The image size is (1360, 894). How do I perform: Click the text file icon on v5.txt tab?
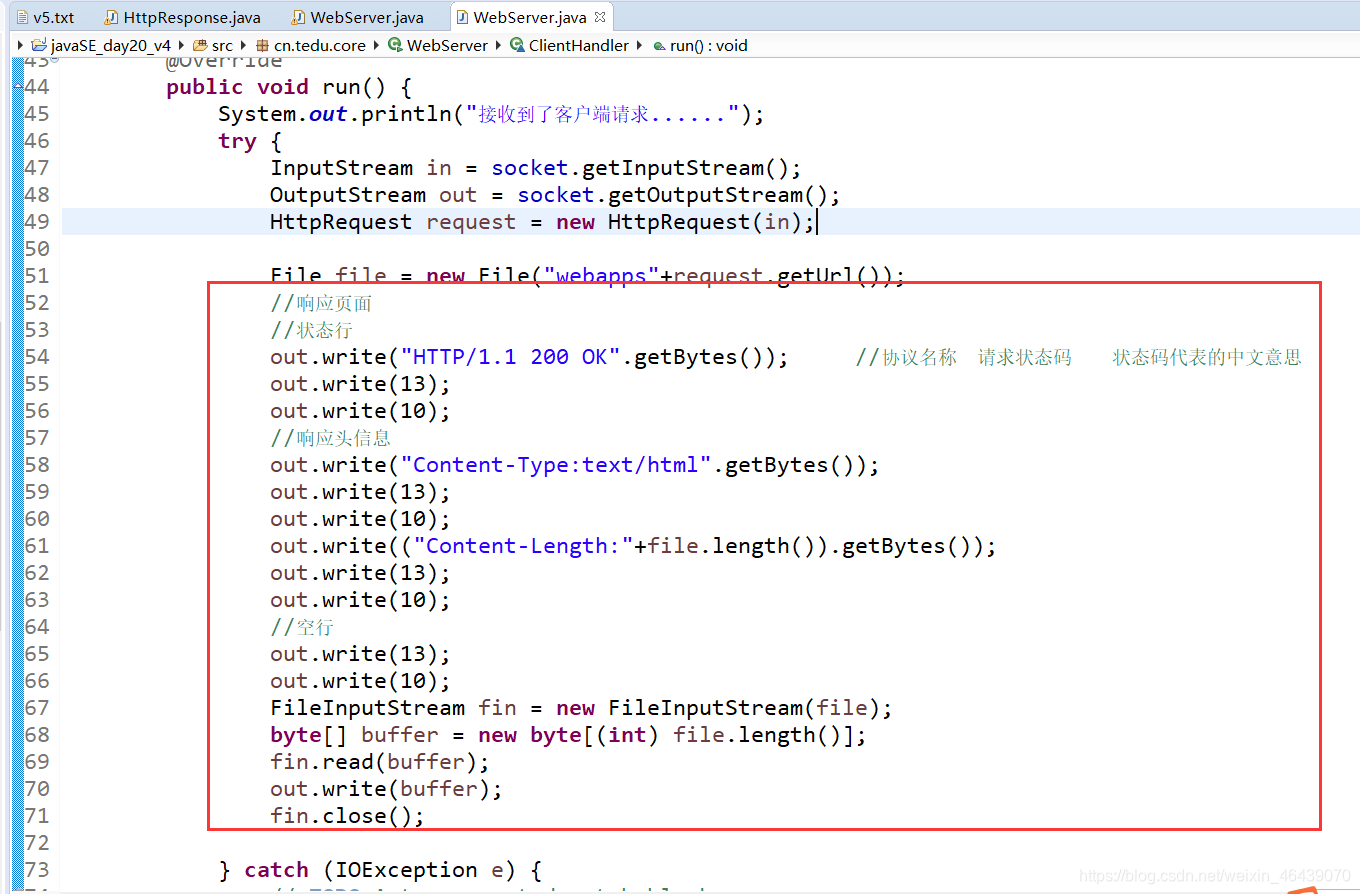point(22,17)
